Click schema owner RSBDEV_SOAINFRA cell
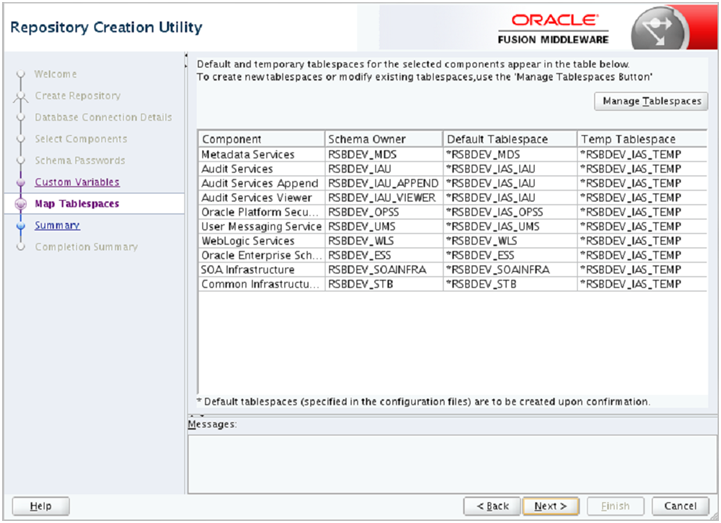721x523 pixels. [383, 270]
